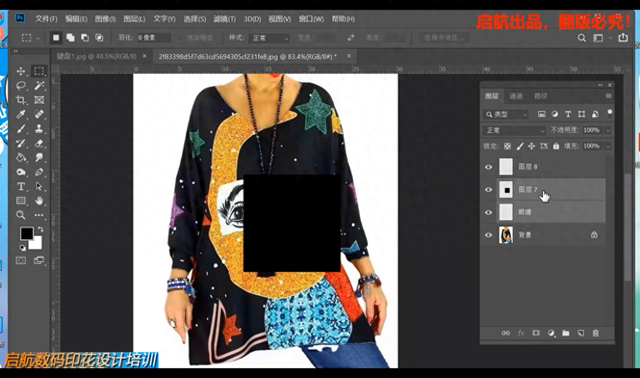Toggle Quick Mask mode
The width and height of the screenshot is (640, 378).
coord(21,260)
